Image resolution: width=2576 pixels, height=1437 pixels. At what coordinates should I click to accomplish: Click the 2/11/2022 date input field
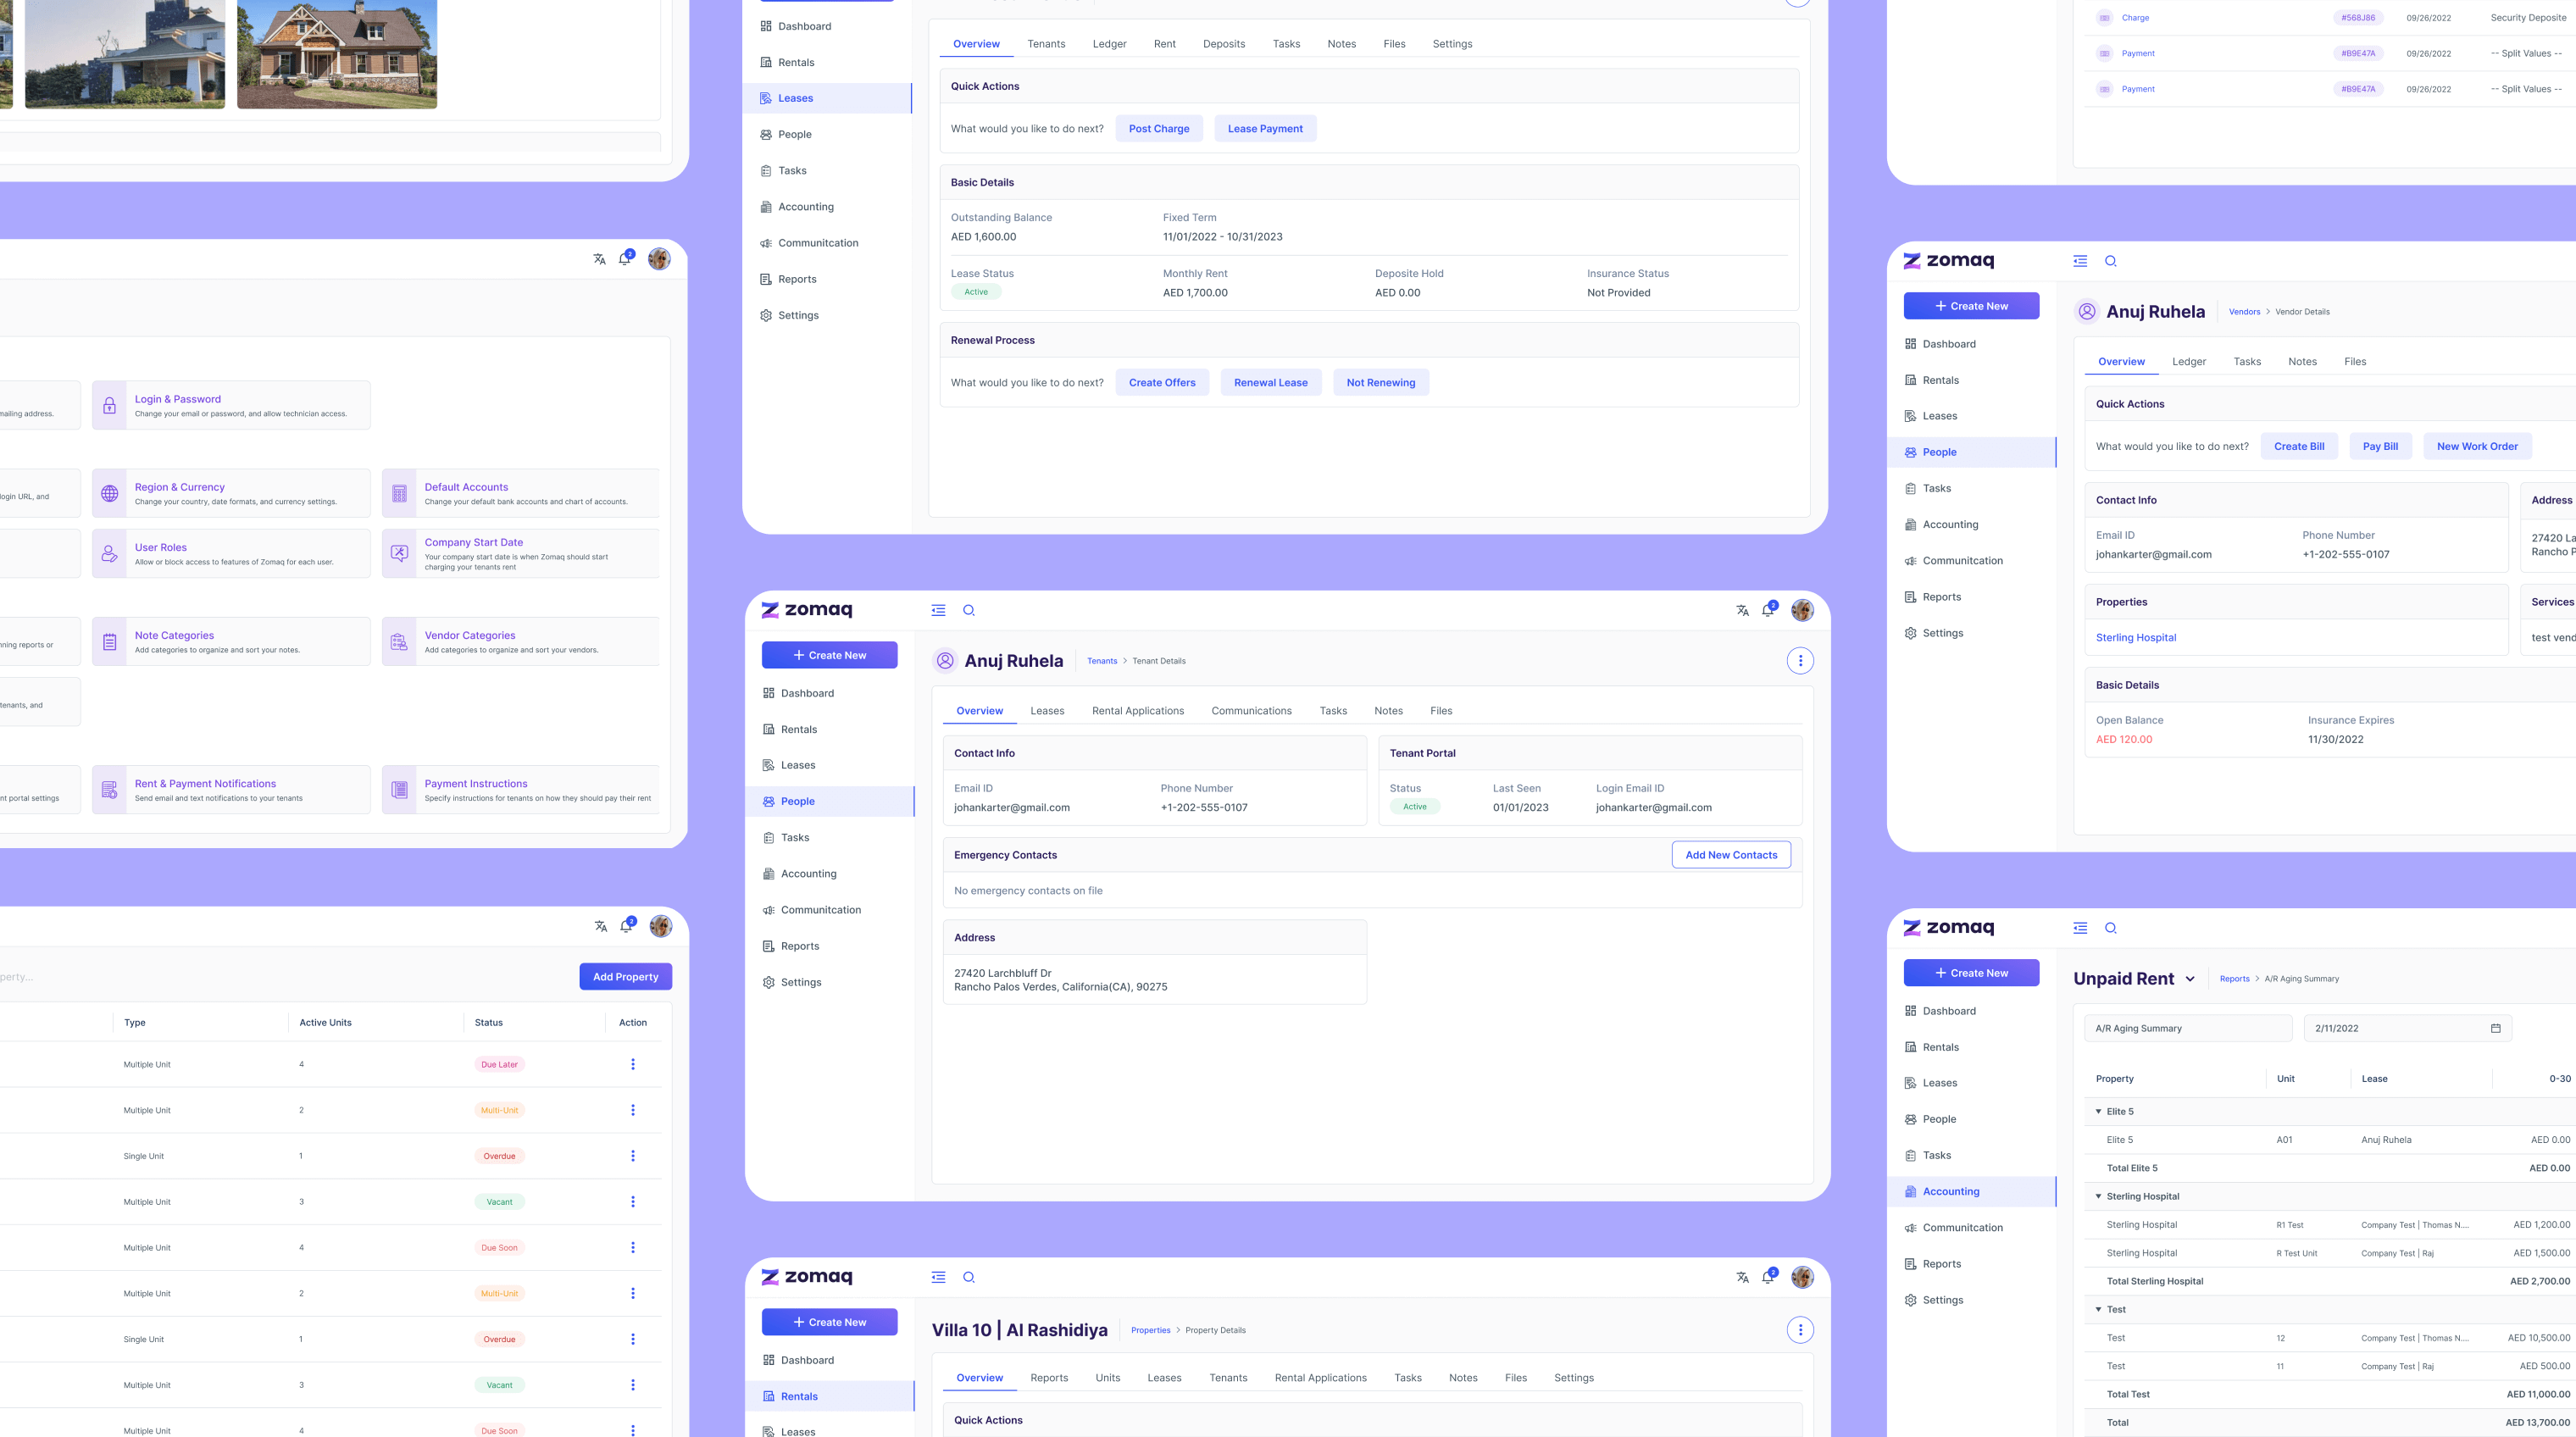pos(2408,1028)
